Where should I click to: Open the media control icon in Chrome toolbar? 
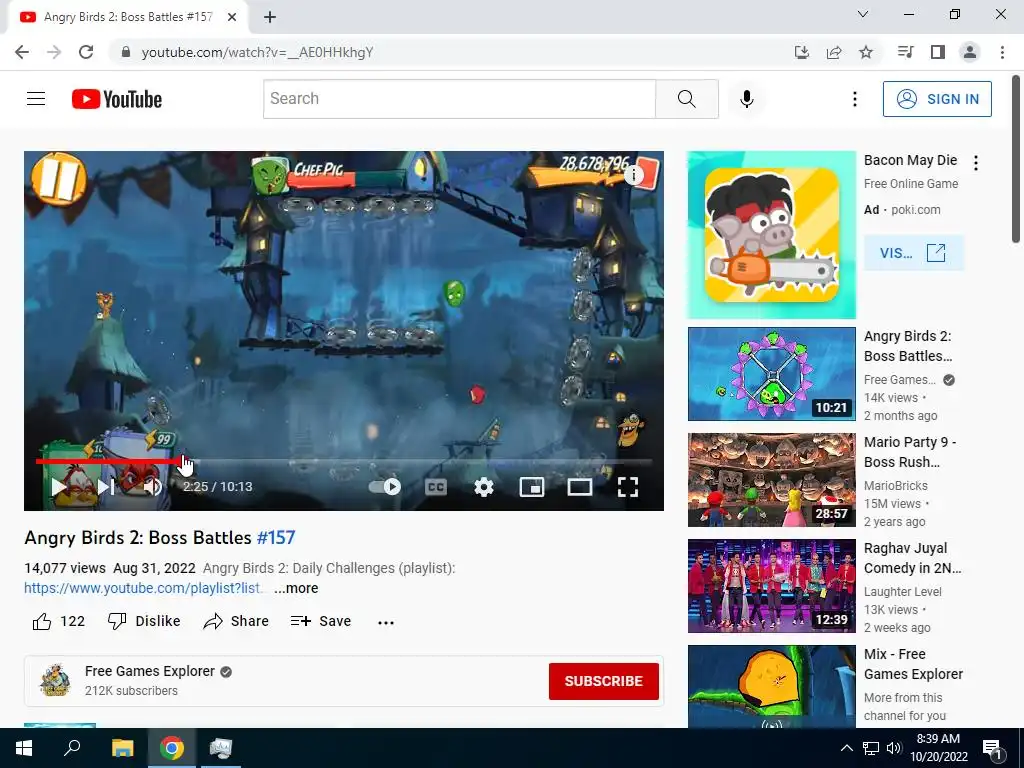click(905, 52)
